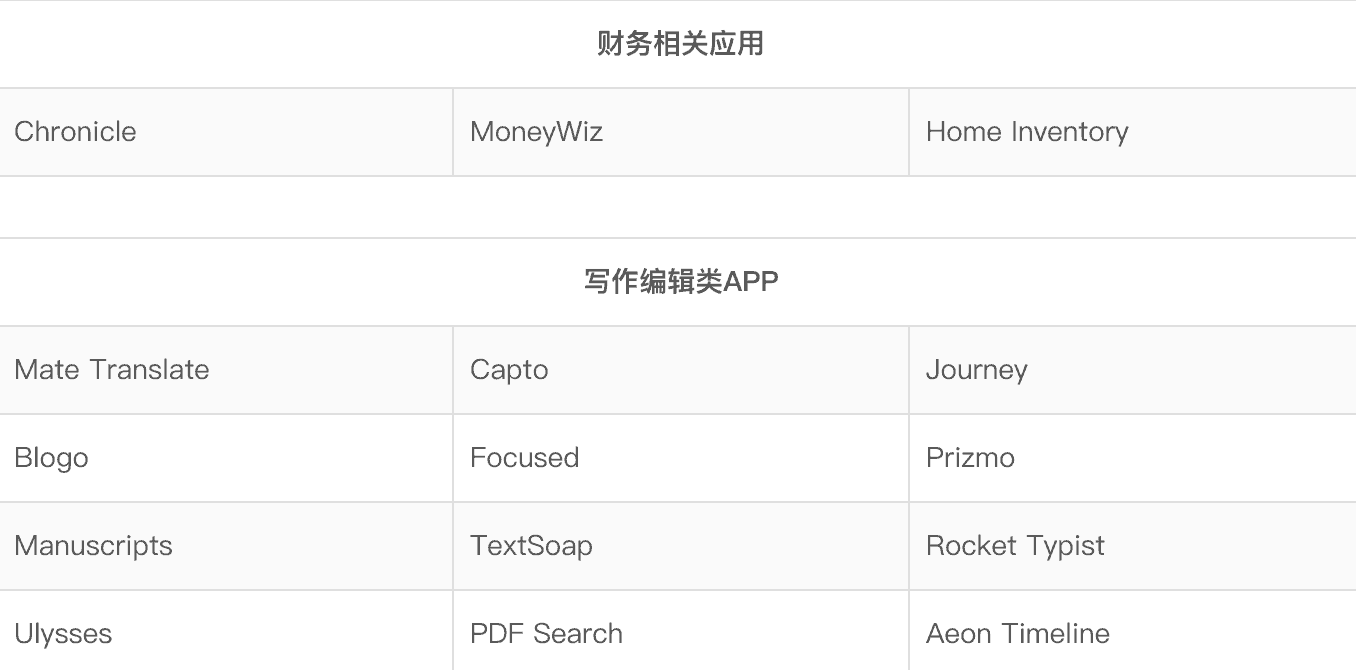Screen dimensions: 1356x670
Task: Click on Capto in the table
Action: pos(509,370)
